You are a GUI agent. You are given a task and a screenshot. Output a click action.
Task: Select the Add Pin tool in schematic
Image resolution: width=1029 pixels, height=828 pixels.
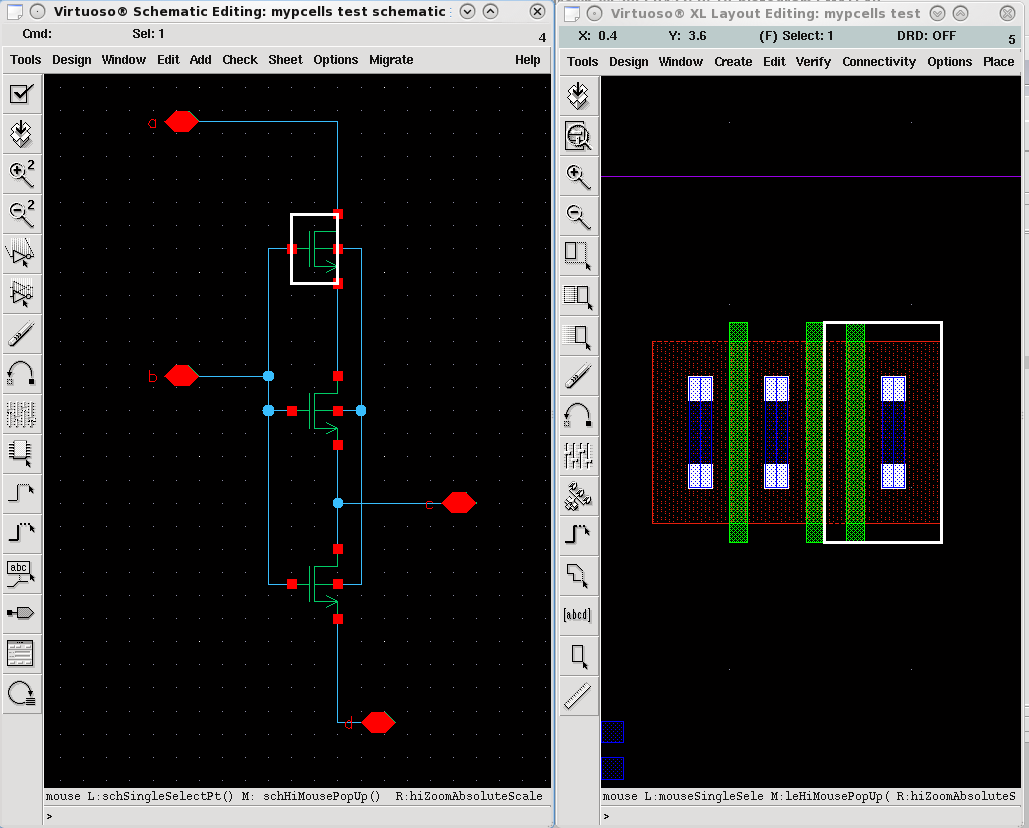point(22,613)
